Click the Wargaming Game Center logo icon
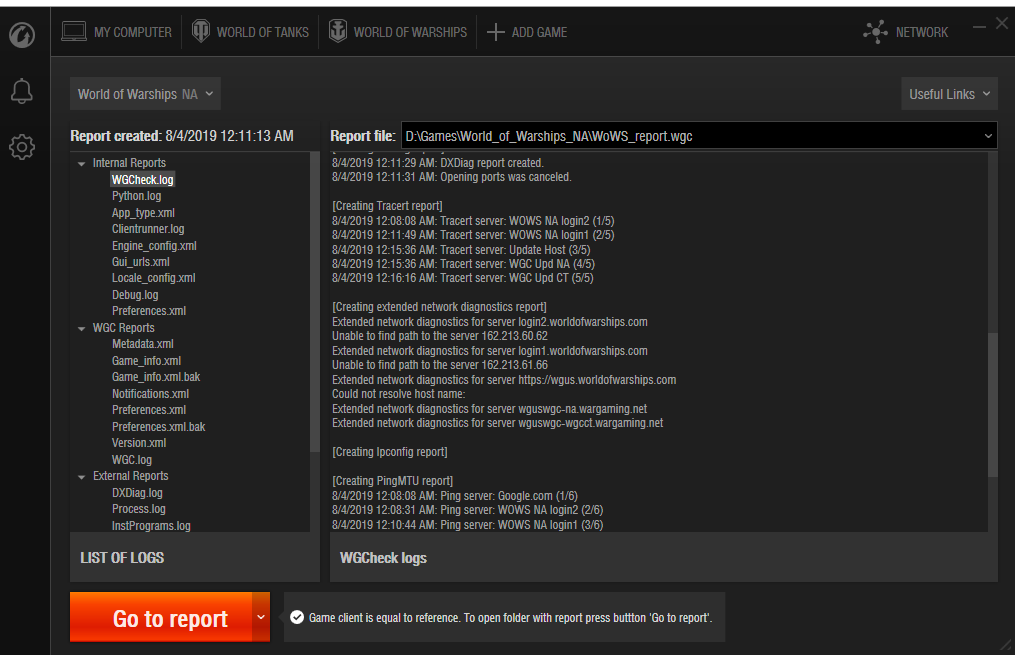 point(22,35)
